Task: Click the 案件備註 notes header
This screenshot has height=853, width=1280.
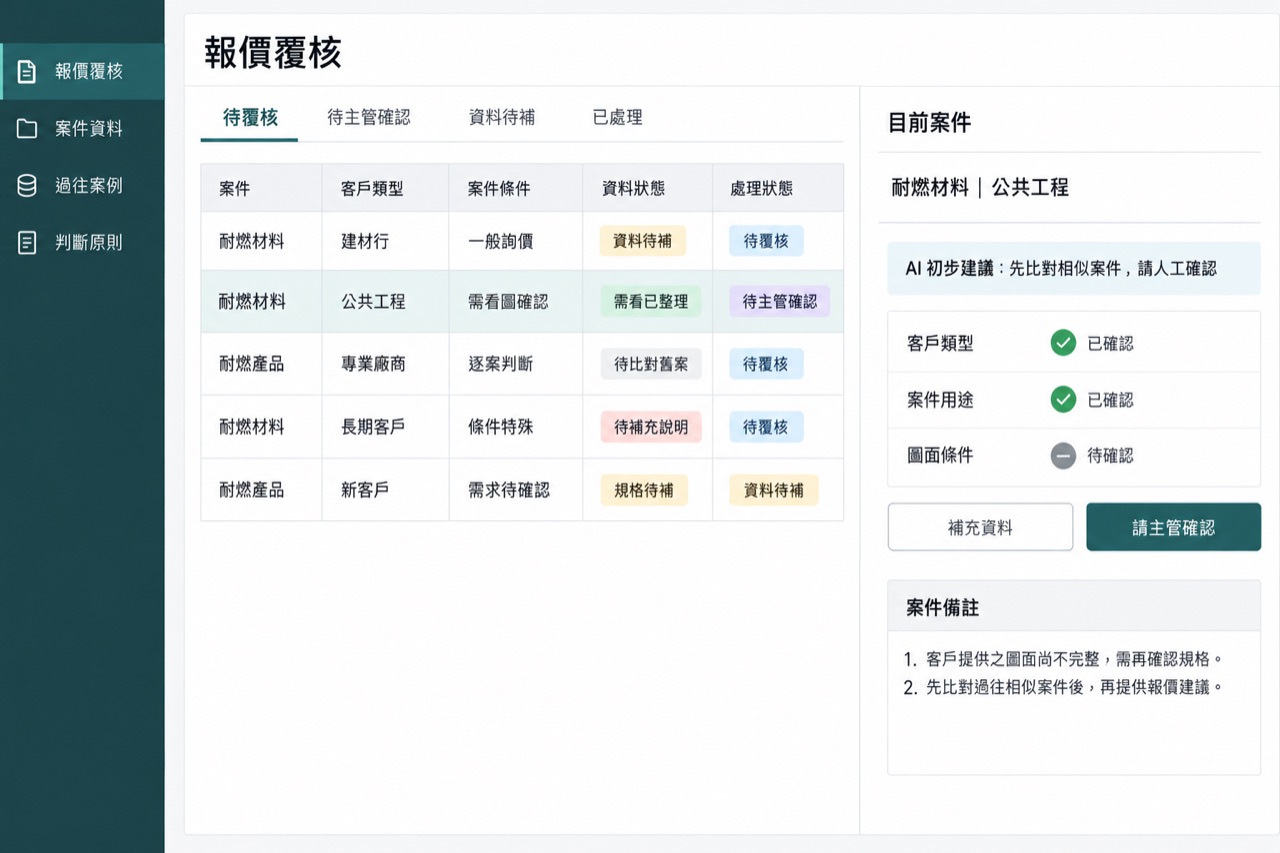Action: pyautogui.click(x=1074, y=607)
